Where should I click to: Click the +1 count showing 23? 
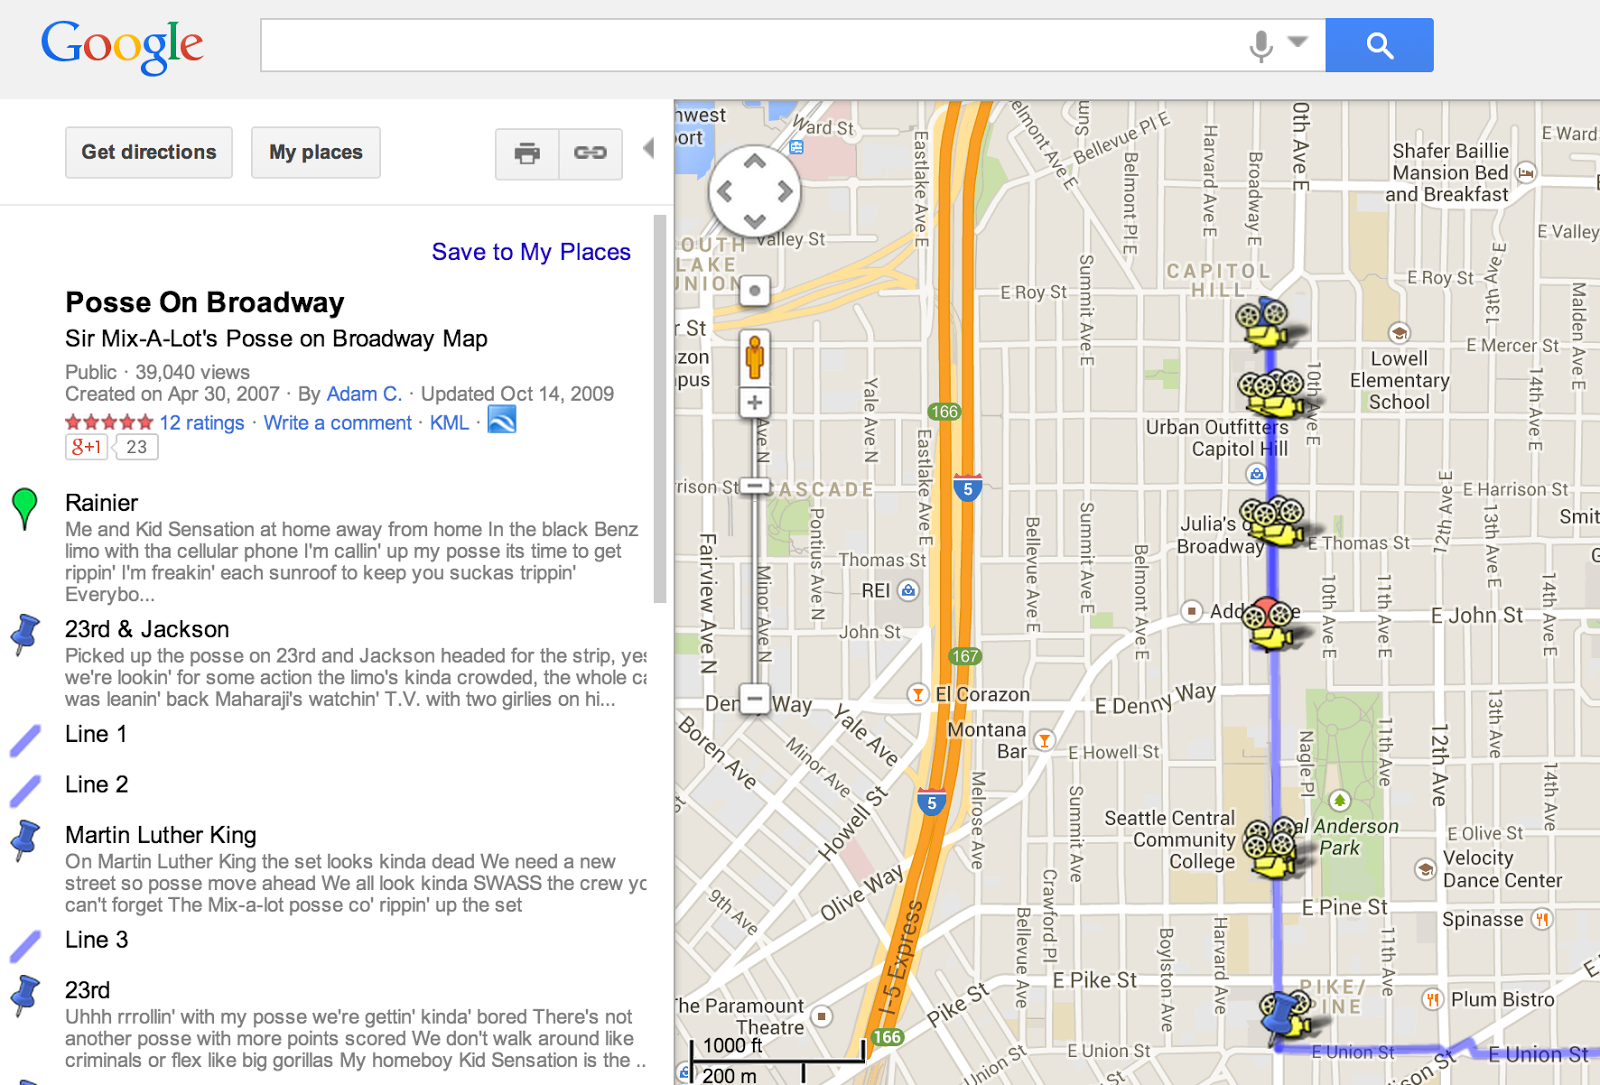point(137,447)
